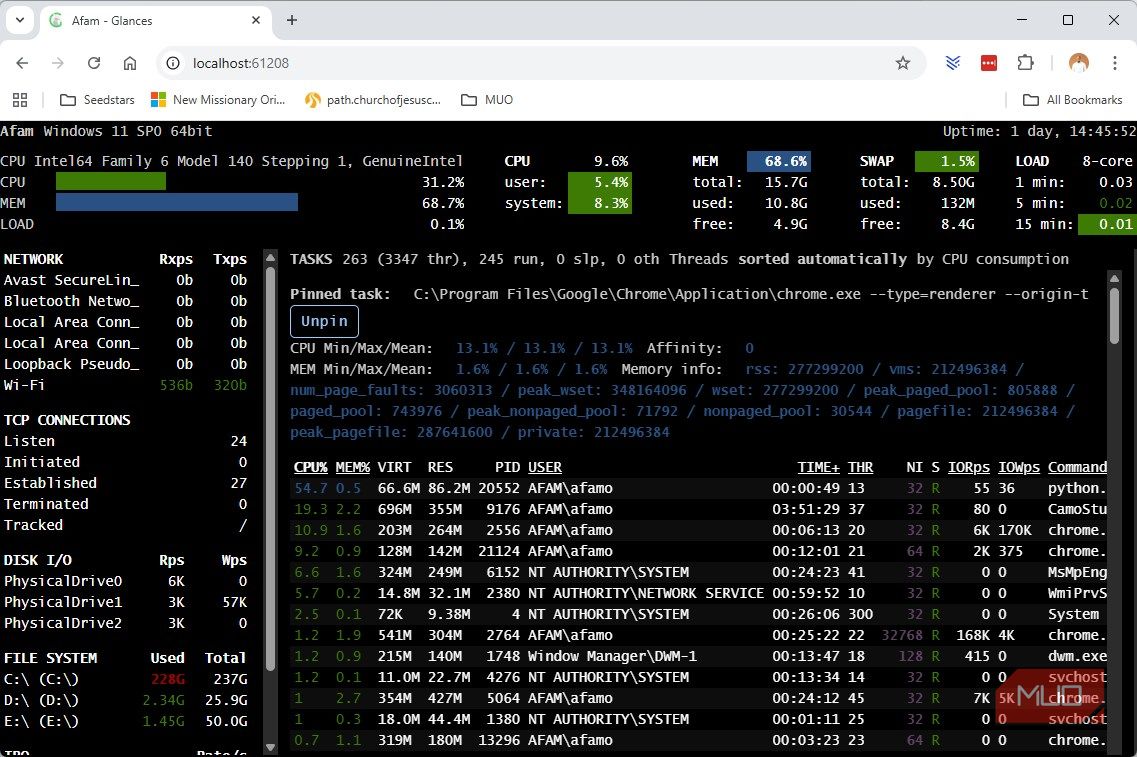
Task: Click the TCP CONNECTIONS section heading
Action: tap(67, 421)
